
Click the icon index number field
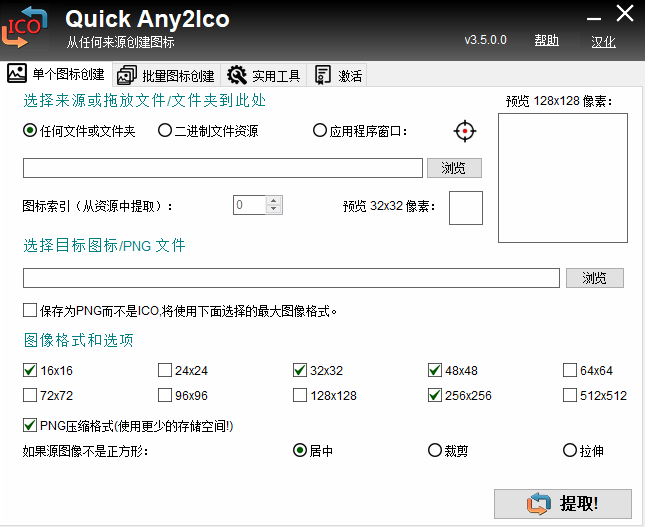pyautogui.click(x=249, y=205)
